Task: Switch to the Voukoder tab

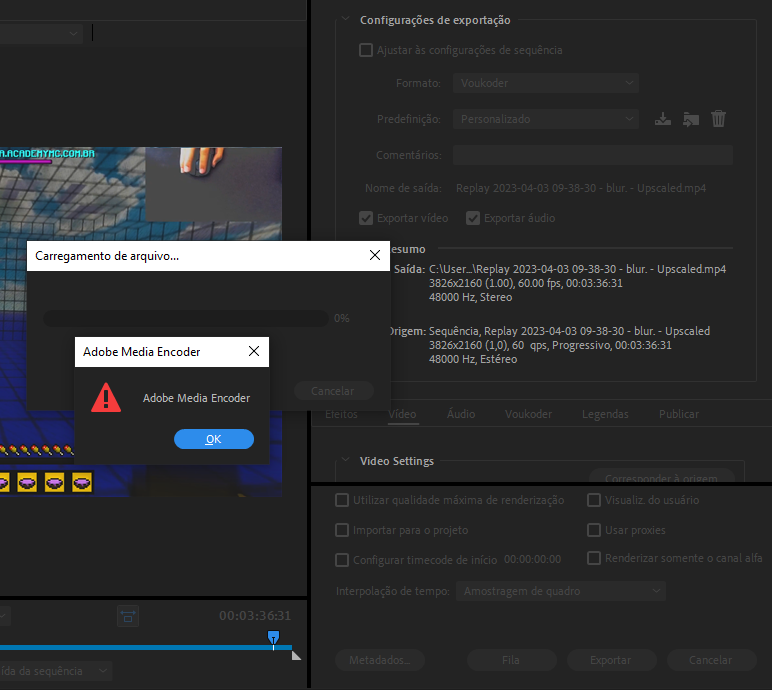Action: click(528, 414)
